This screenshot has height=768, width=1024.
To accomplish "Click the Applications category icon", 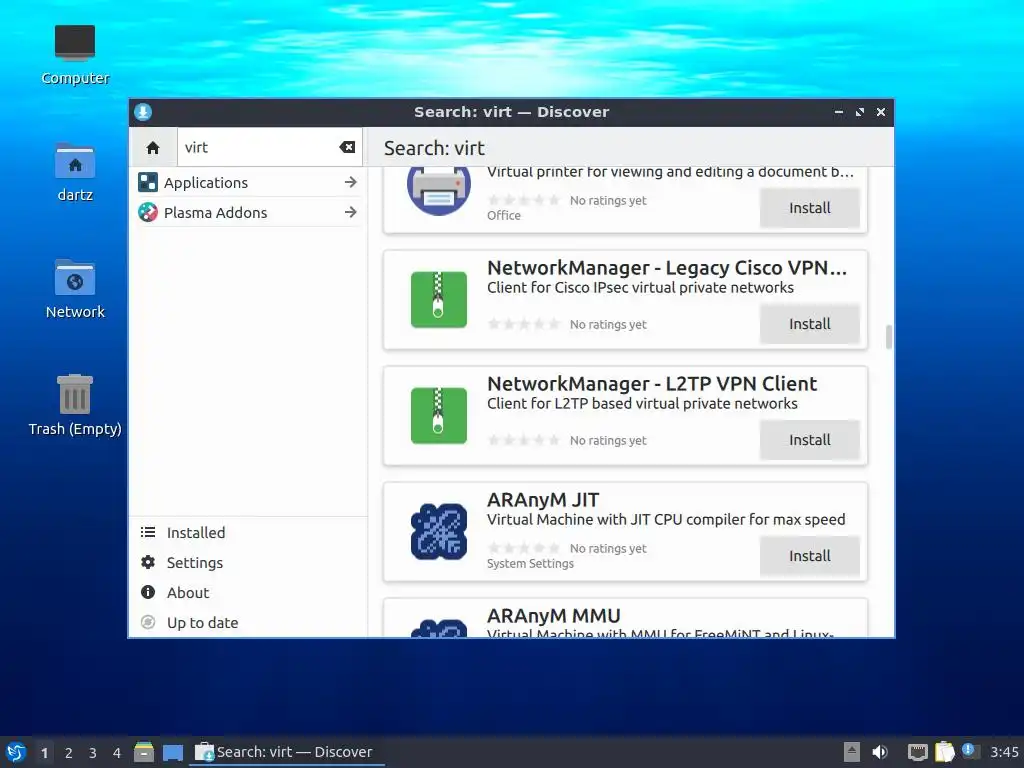I will [x=148, y=182].
